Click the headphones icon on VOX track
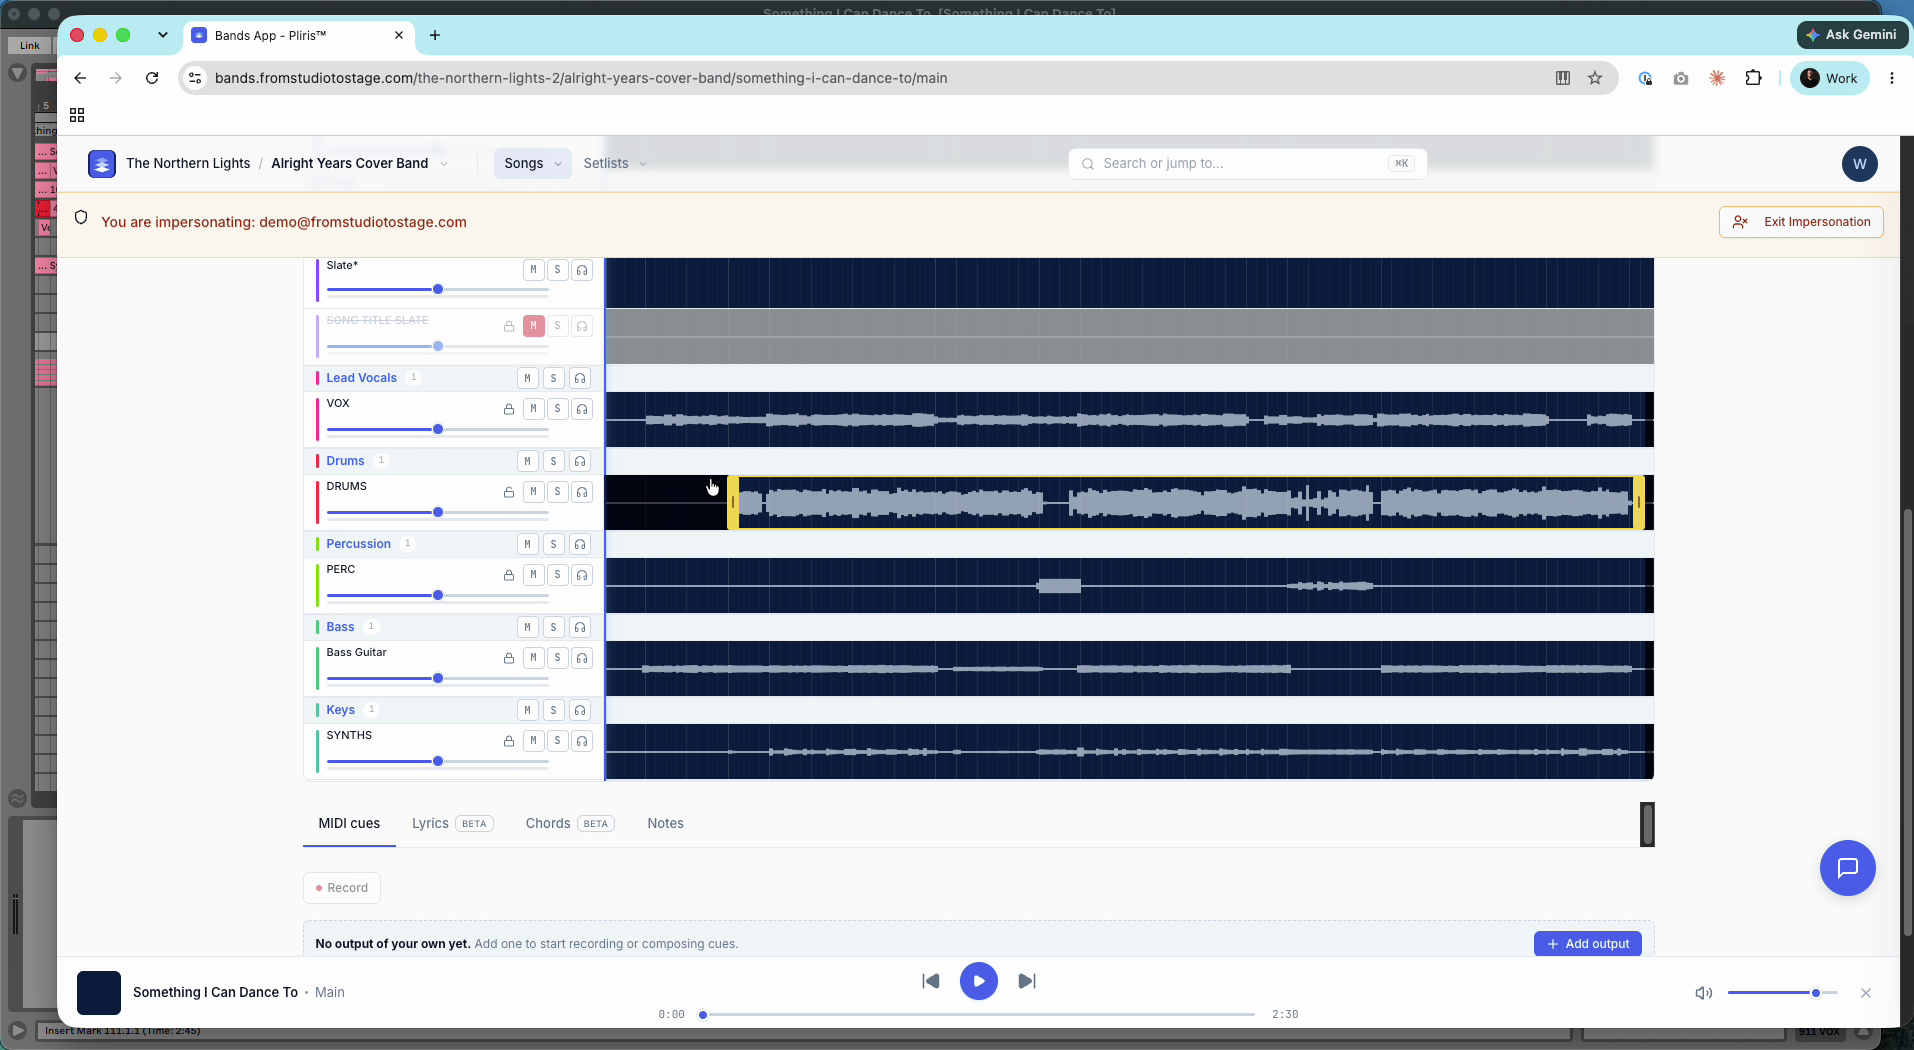1914x1050 pixels. point(582,409)
